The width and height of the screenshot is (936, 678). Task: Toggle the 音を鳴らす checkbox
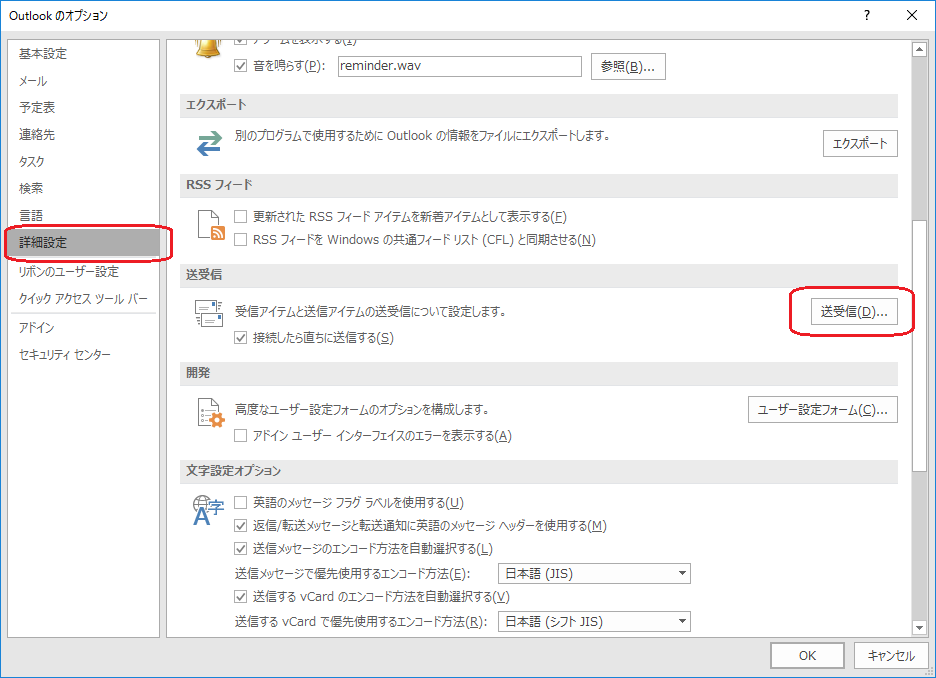click(240, 67)
